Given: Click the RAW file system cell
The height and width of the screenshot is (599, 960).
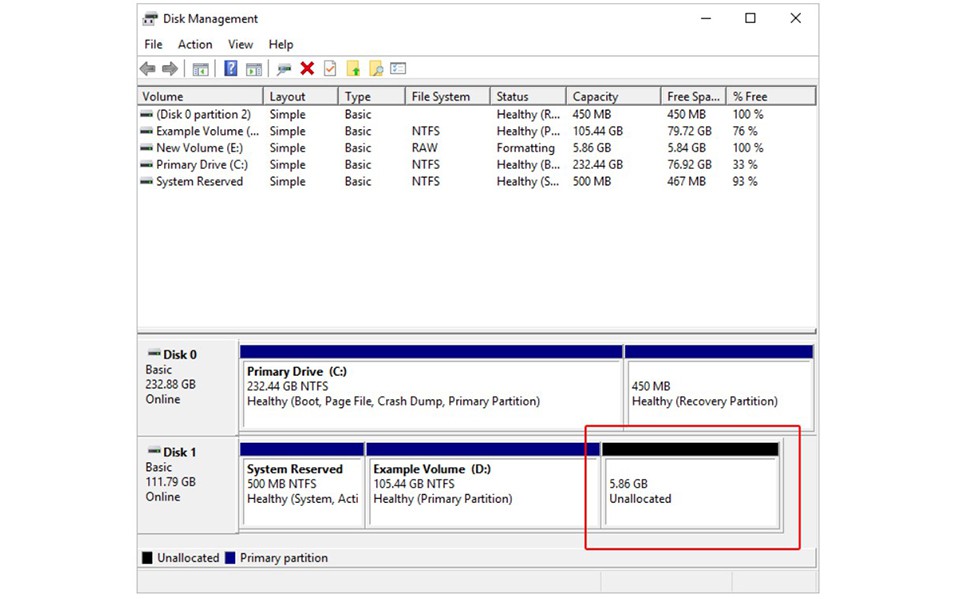Looking at the screenshot, I should click(424, 148).
